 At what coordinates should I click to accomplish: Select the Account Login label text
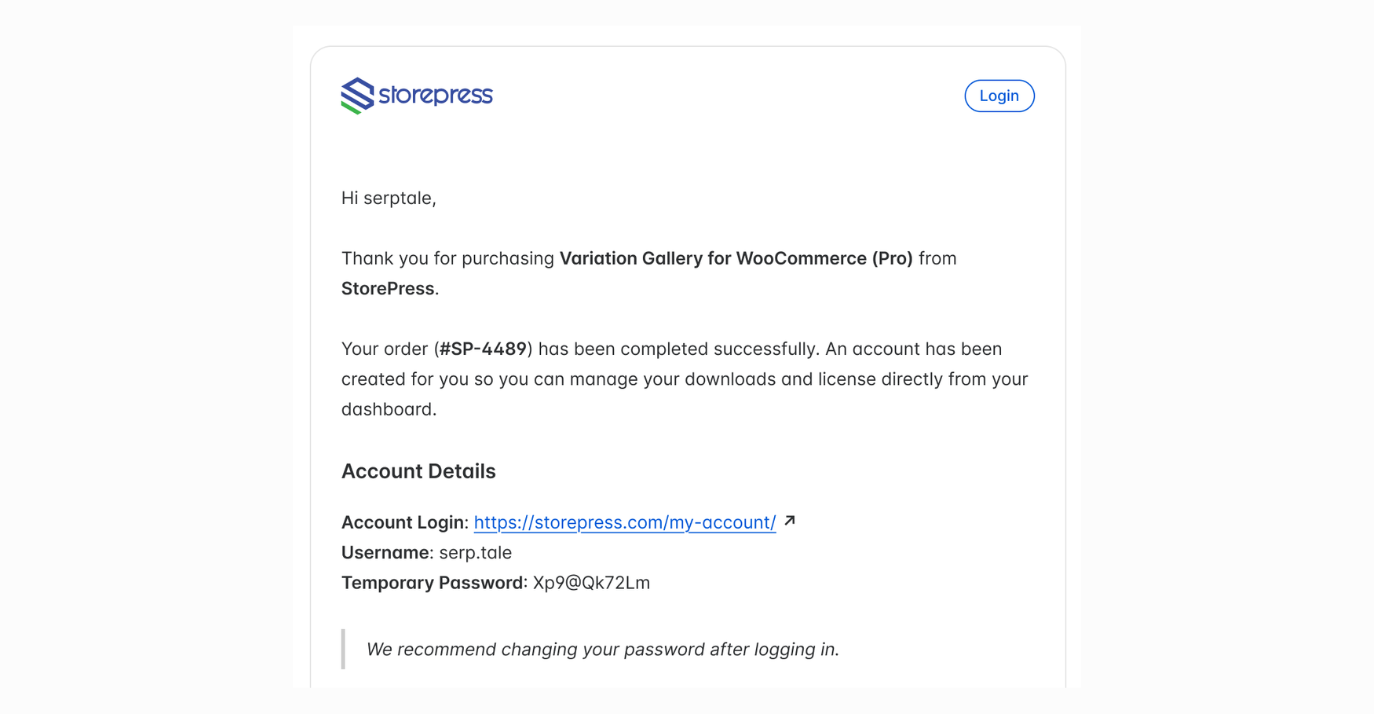tap(402, 521)
